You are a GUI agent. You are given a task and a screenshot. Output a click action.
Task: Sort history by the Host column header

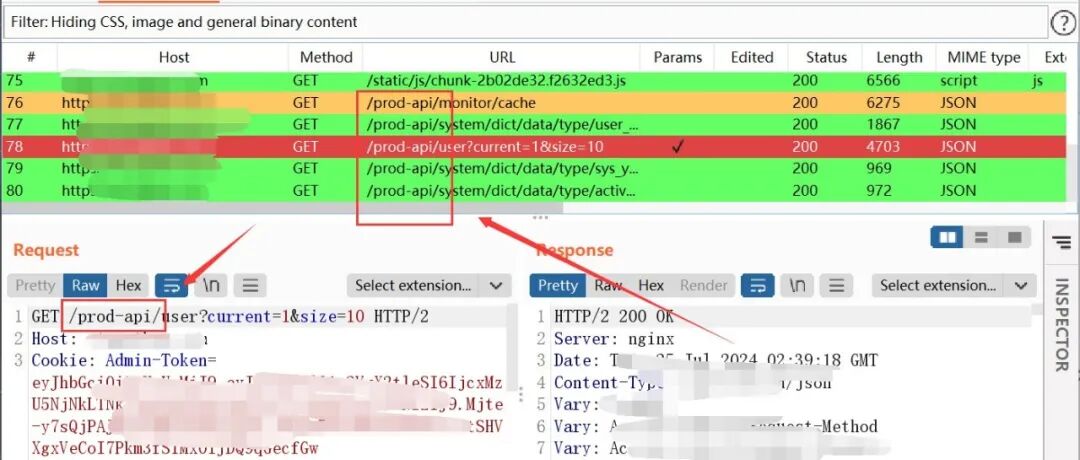pyautogui.click(x=174, y=57)
